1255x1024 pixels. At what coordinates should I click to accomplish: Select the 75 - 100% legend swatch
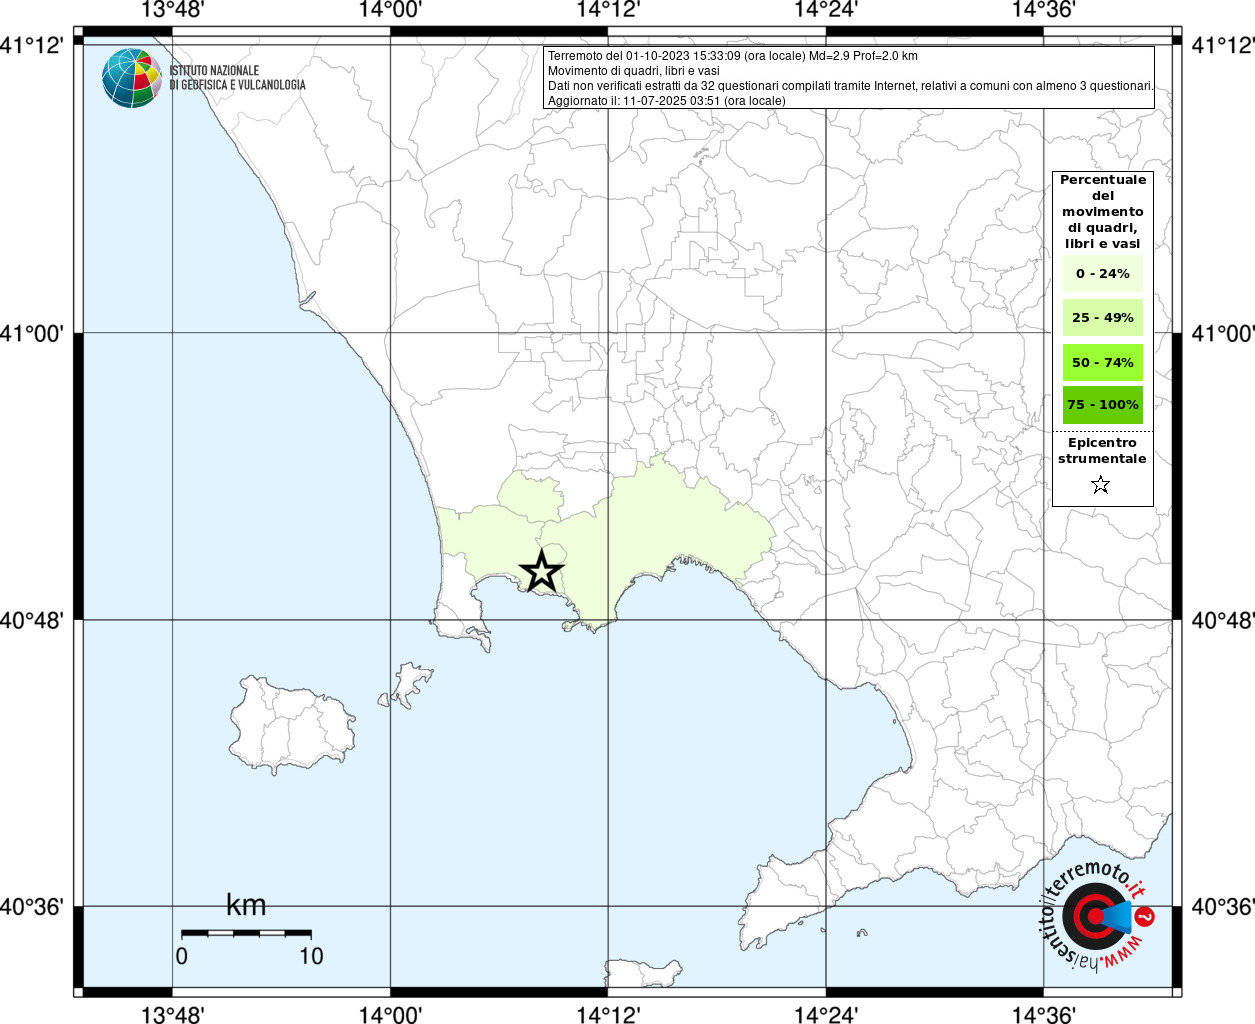pos(1102,405)
